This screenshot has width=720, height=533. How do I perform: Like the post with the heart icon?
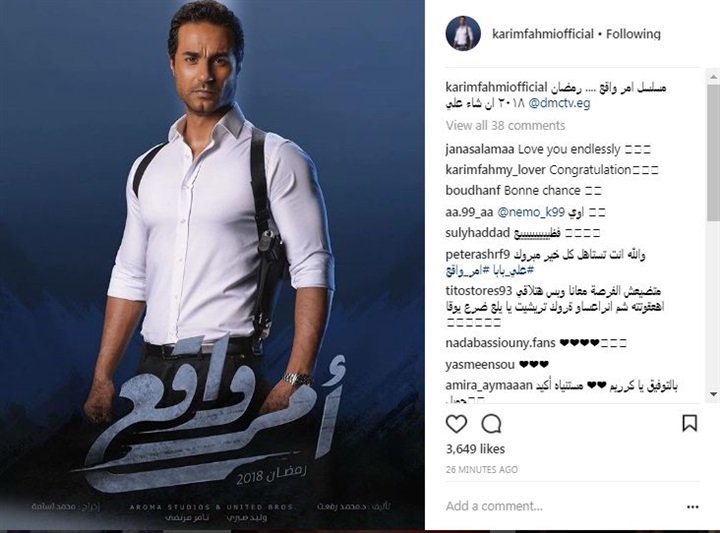[x=456, y=424]
